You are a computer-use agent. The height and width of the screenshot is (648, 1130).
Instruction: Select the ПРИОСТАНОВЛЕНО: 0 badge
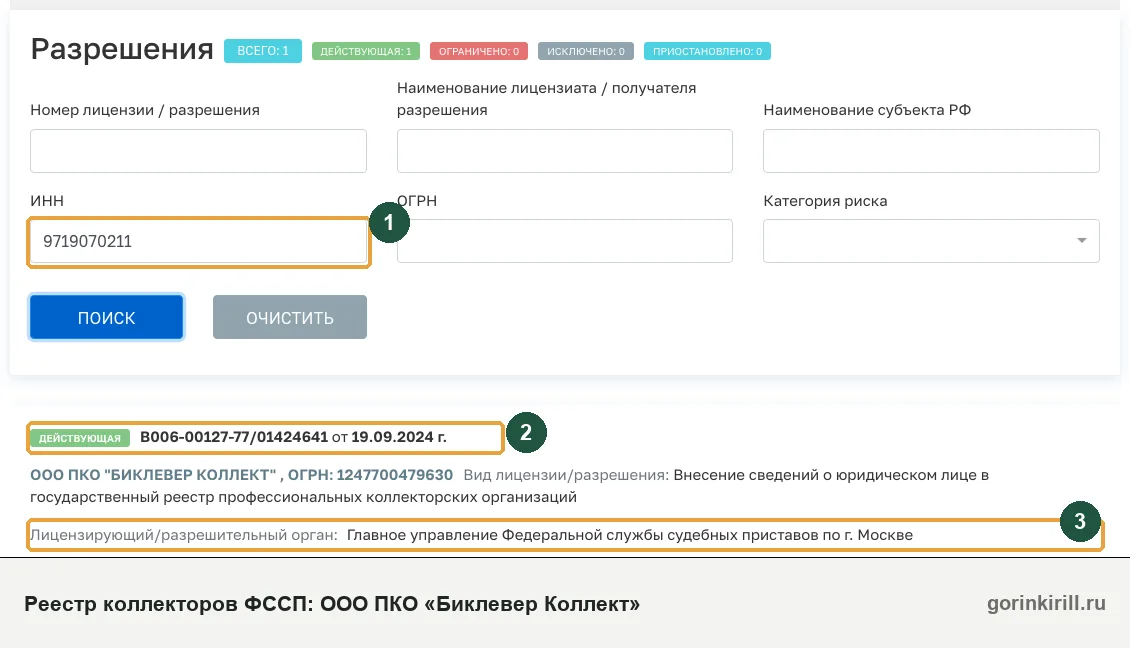(707, 51)
